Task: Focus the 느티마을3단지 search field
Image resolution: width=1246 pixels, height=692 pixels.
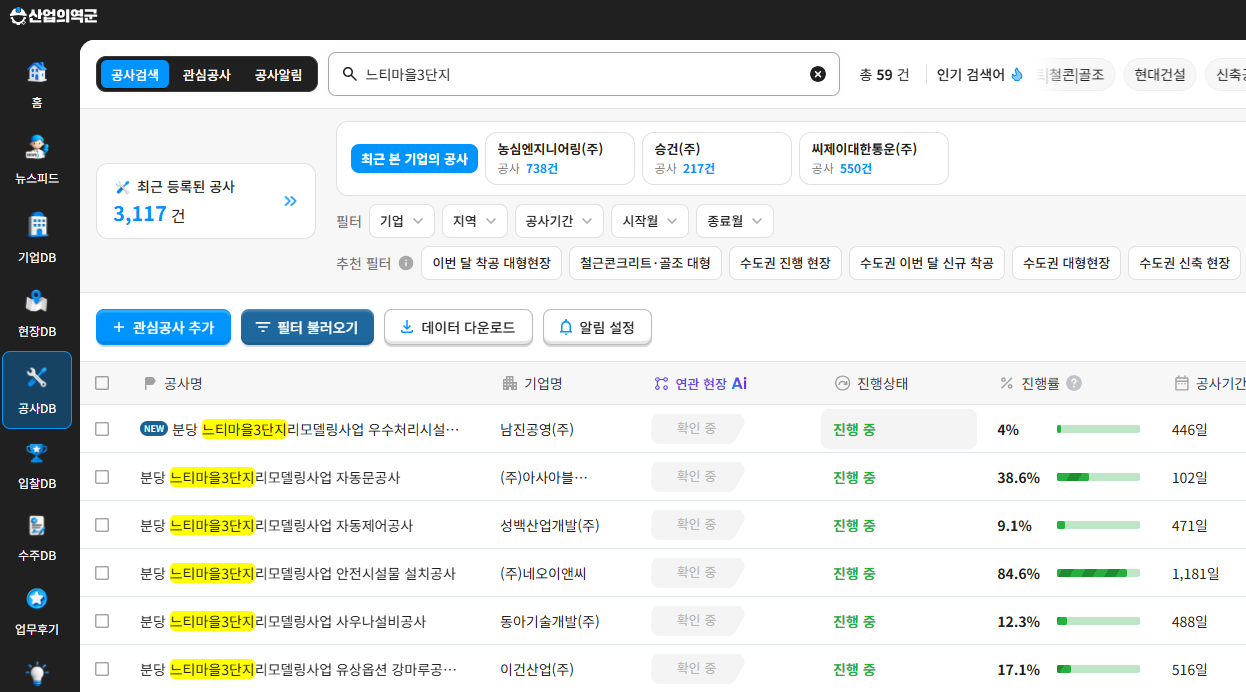Action: click(583, 74)
